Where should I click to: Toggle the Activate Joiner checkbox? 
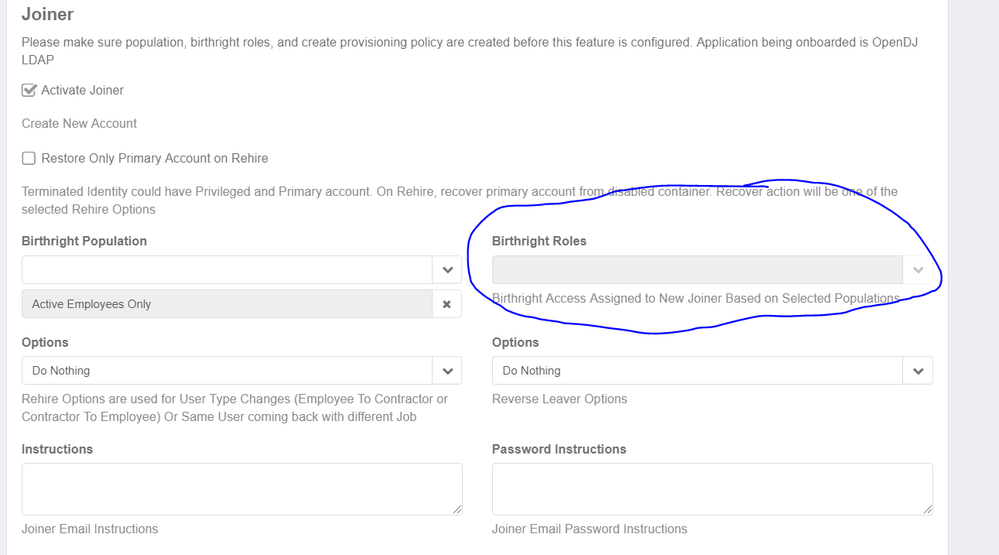29,90
